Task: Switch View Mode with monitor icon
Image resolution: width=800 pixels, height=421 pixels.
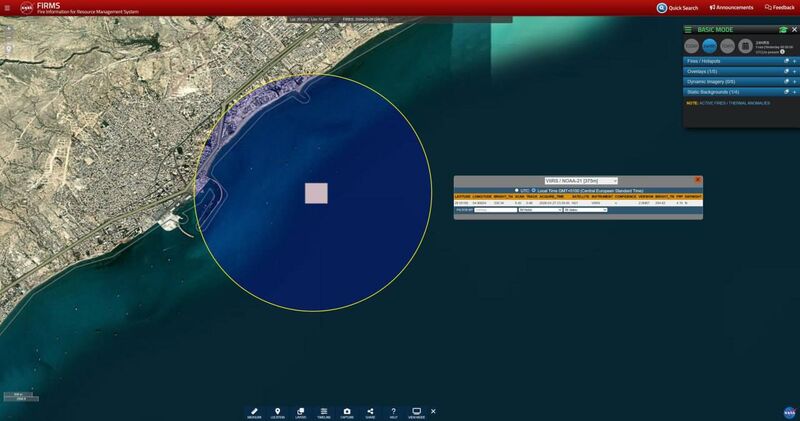Action: point(416,412)
